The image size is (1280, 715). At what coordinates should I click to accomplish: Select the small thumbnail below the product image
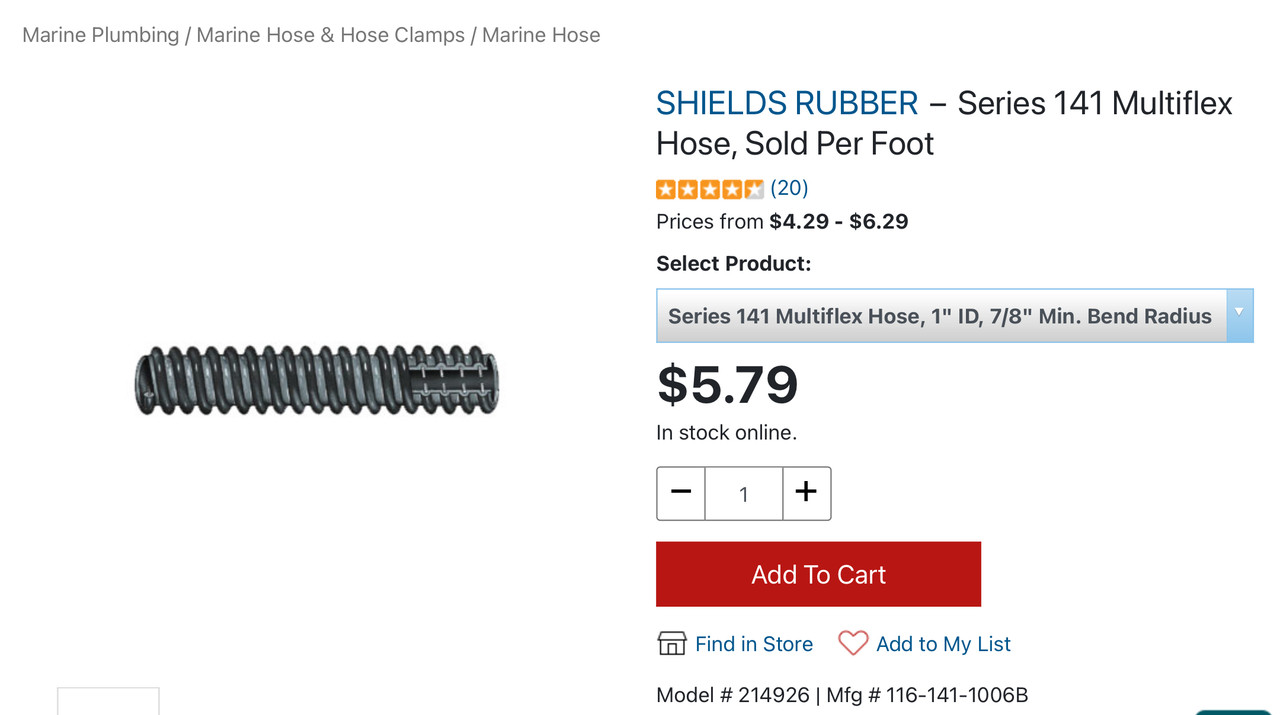click(108, 702)
